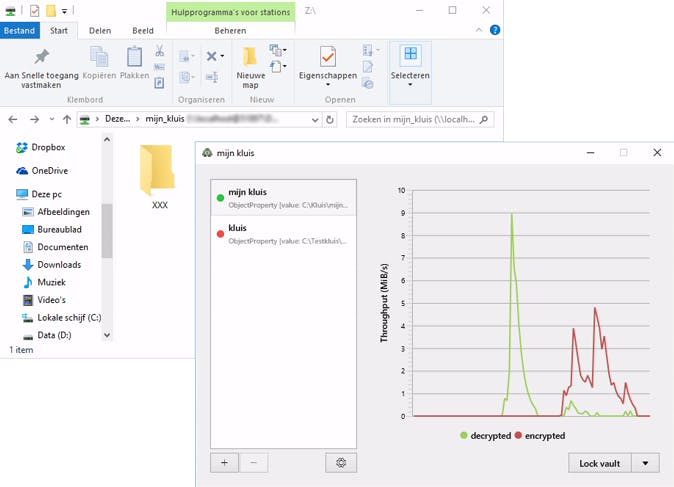The width and height of the screenshot is (674, 487).
Task: Click the Kopiëren icon in ribbon
Action: [99, 57]
